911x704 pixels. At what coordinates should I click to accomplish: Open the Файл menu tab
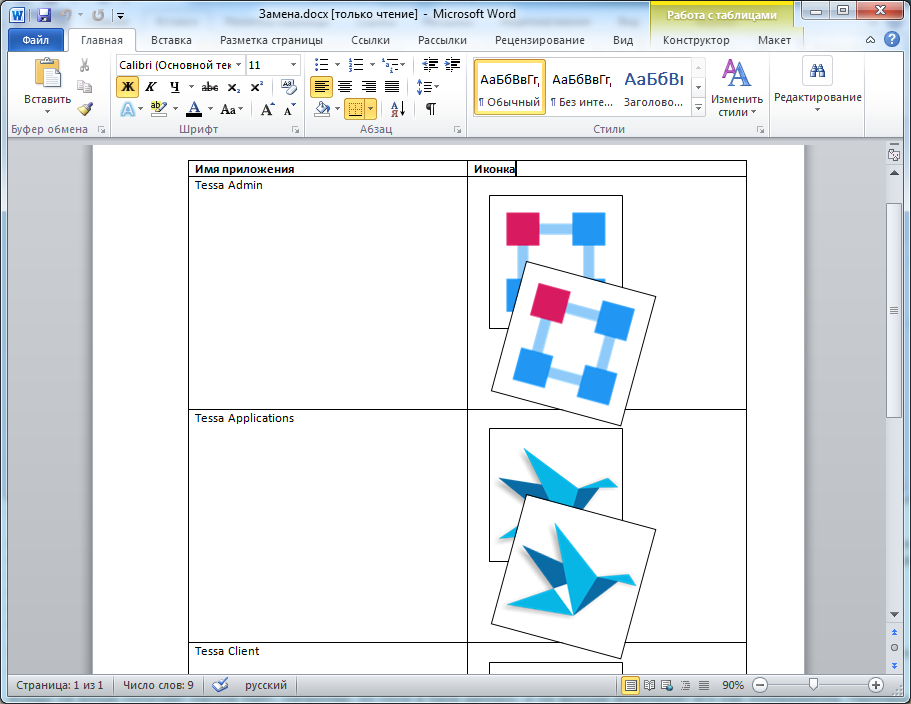(x=36, y=40)
